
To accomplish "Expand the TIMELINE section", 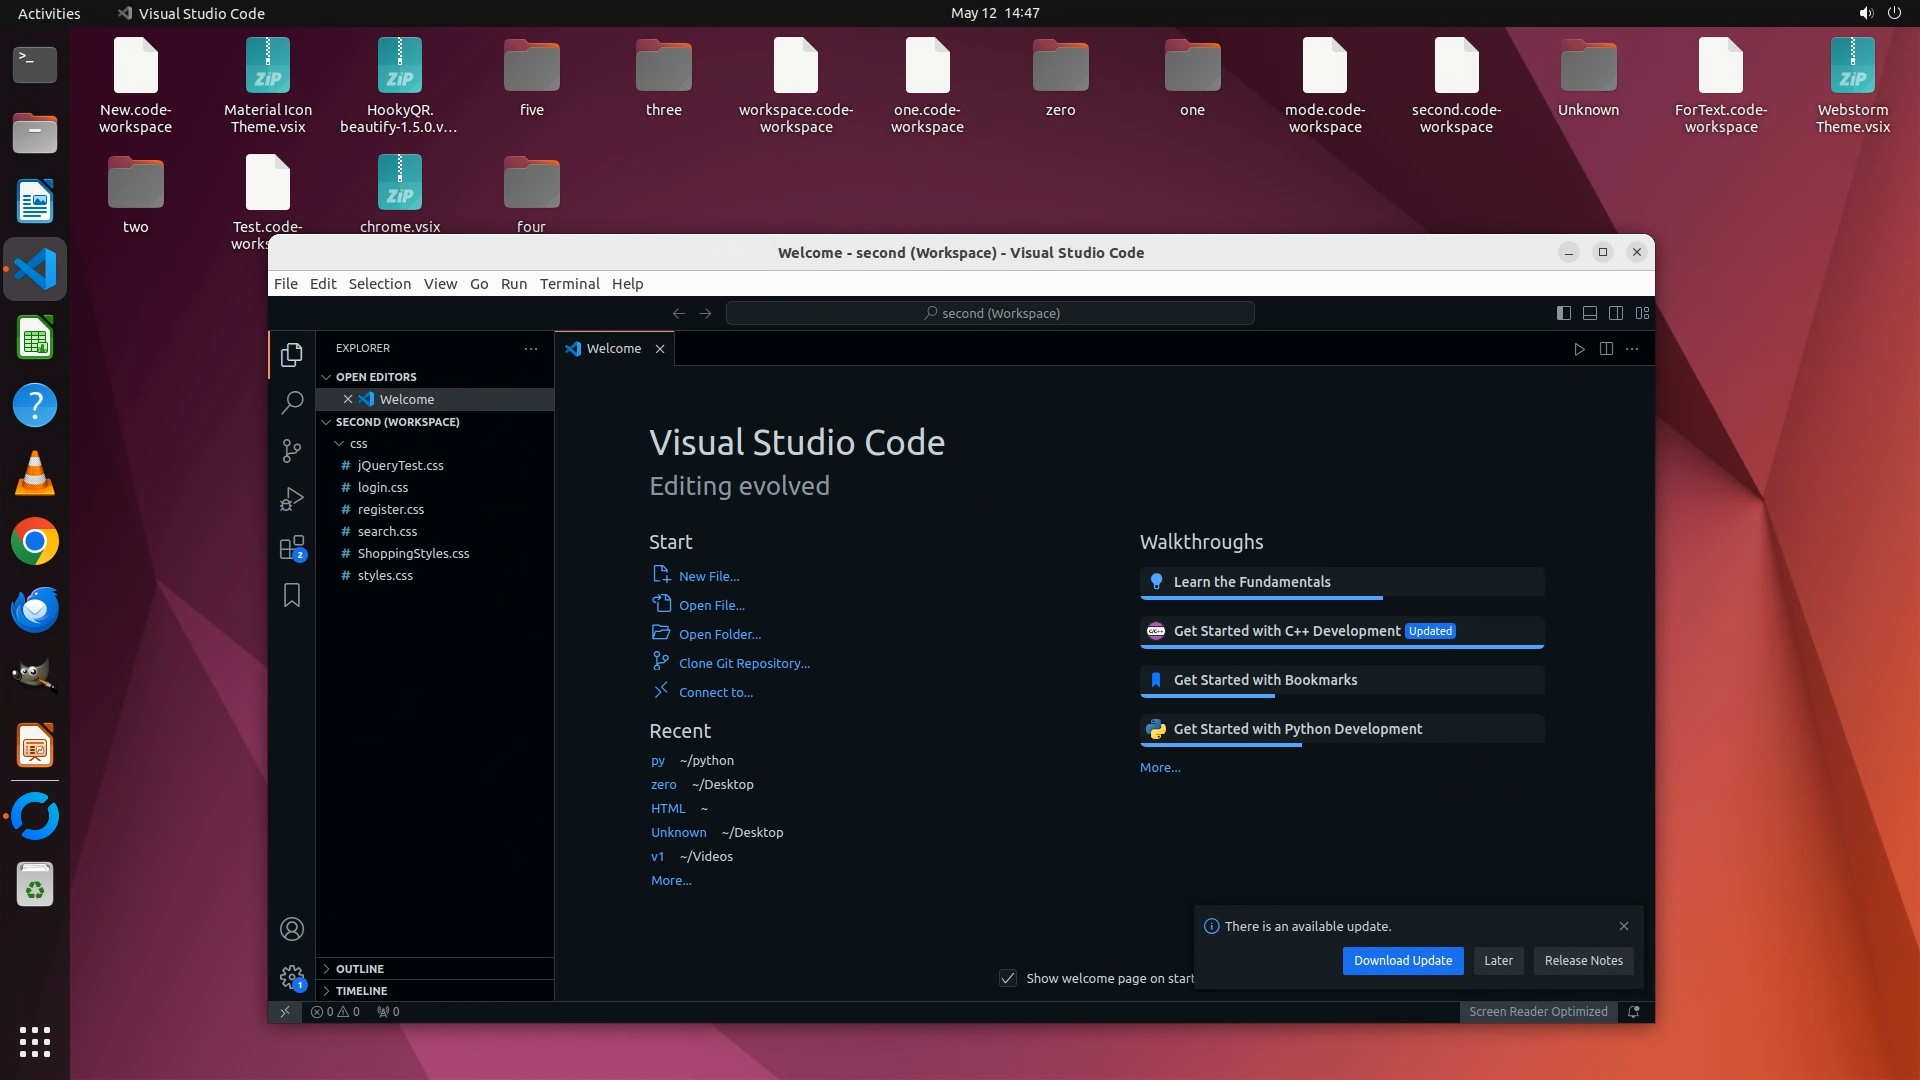I will tap(361, 991).
